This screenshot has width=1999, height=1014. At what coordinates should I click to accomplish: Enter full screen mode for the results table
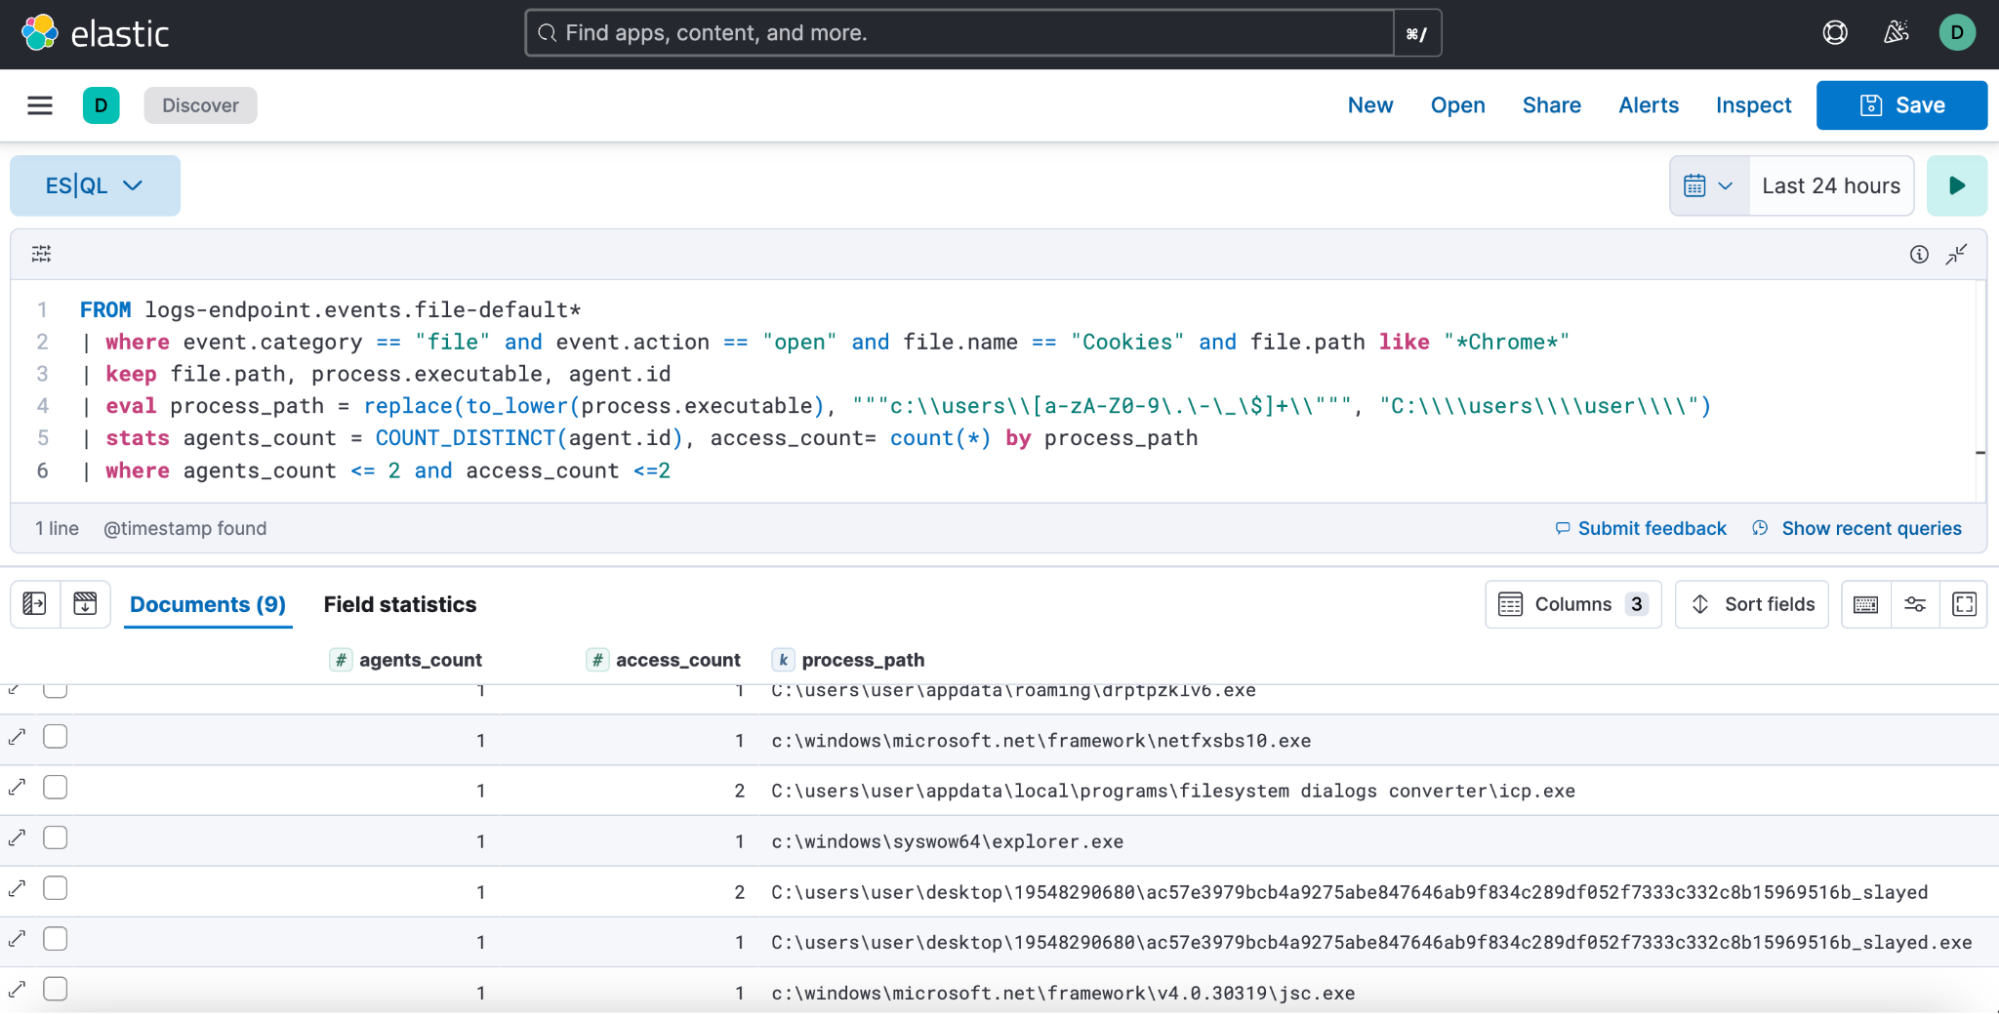(x=1964, y=604)
